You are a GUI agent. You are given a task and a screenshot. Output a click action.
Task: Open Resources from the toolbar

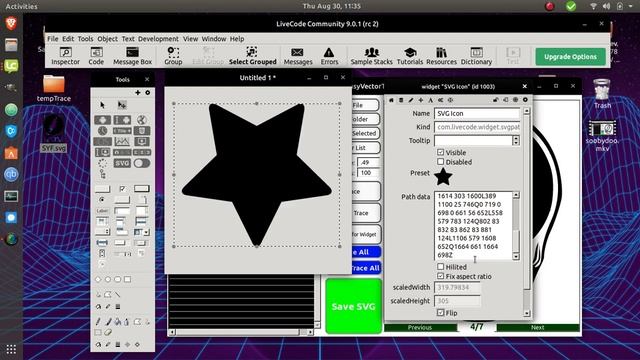pos(441,56)
